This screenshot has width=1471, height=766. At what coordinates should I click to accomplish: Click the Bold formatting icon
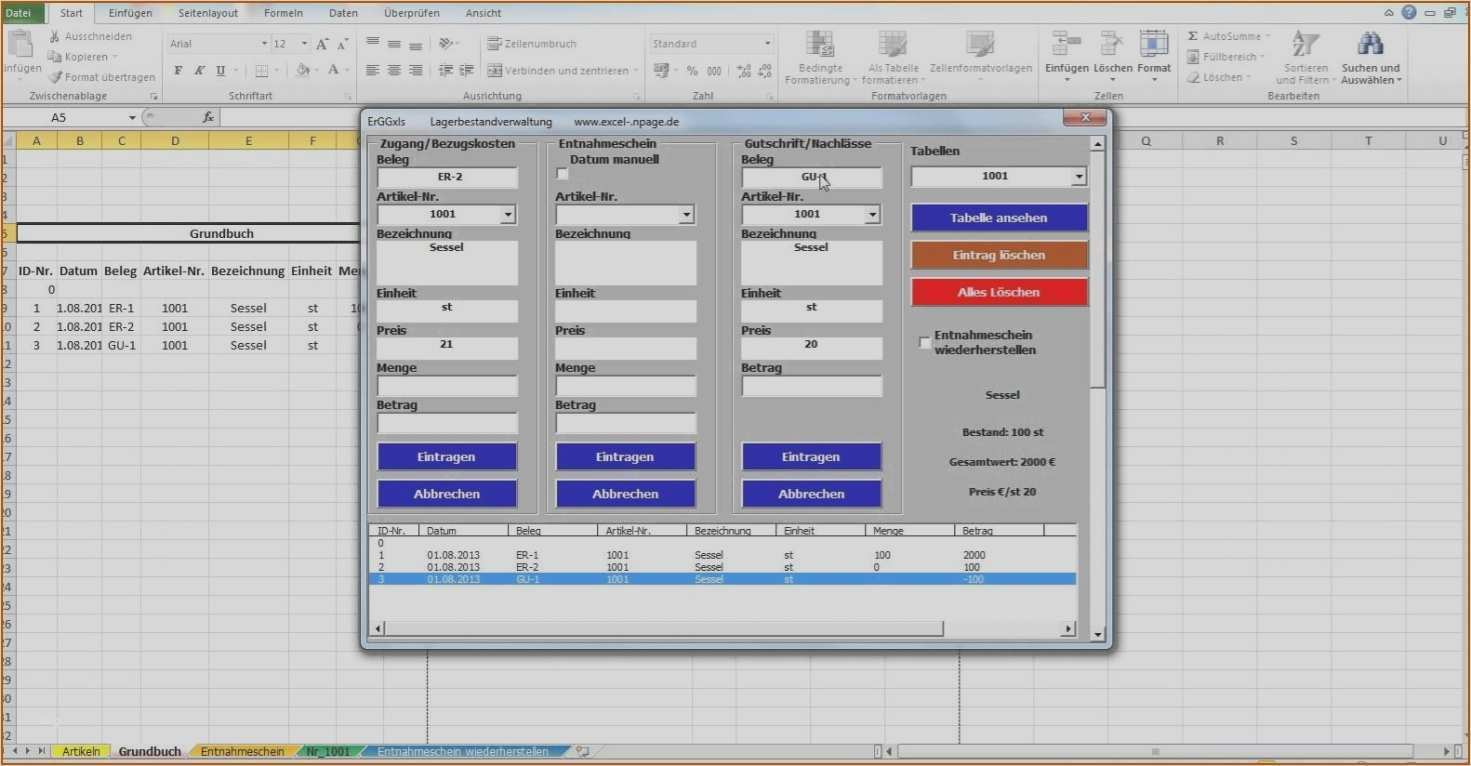coord(178,71)
